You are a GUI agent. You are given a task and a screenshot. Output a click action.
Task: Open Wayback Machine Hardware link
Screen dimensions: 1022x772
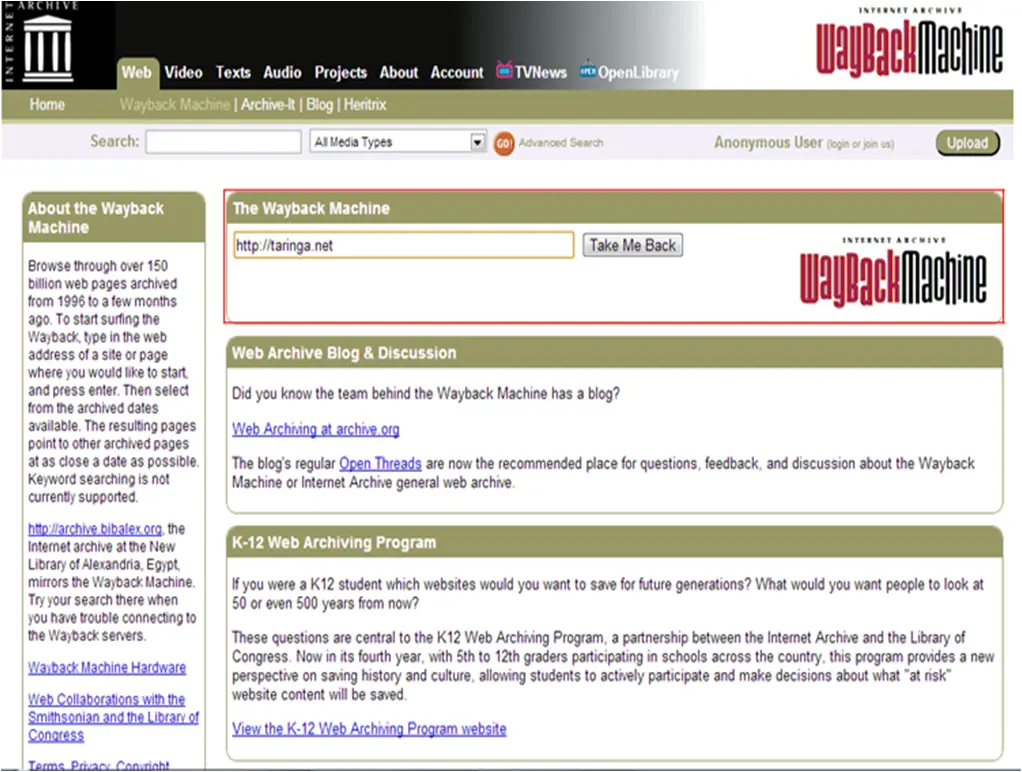coord(107,668)
